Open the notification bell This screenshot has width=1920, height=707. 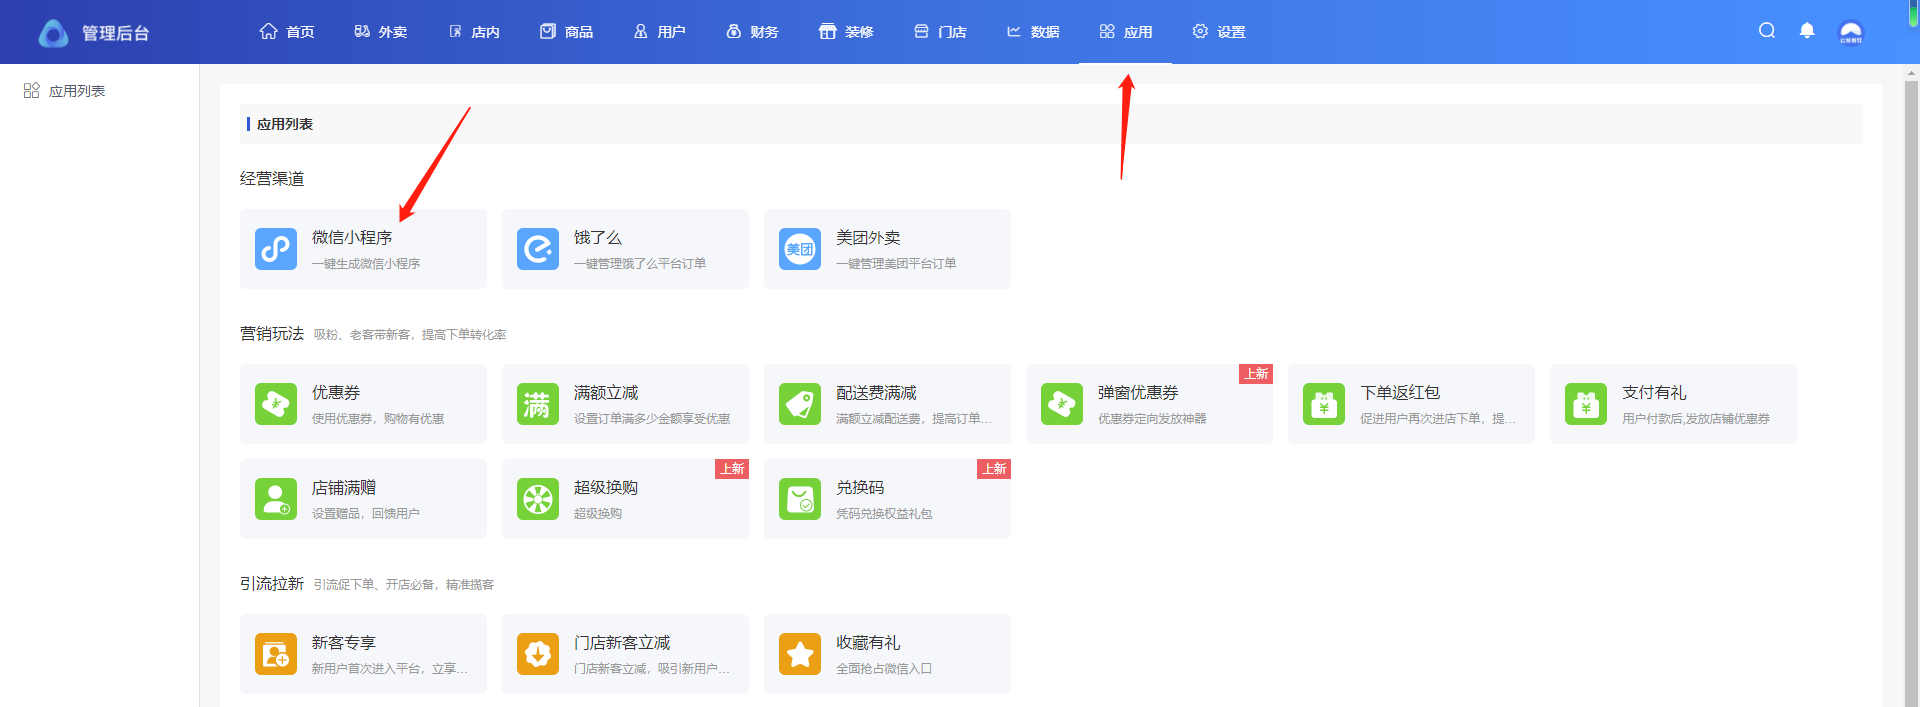pos(1807,31)
